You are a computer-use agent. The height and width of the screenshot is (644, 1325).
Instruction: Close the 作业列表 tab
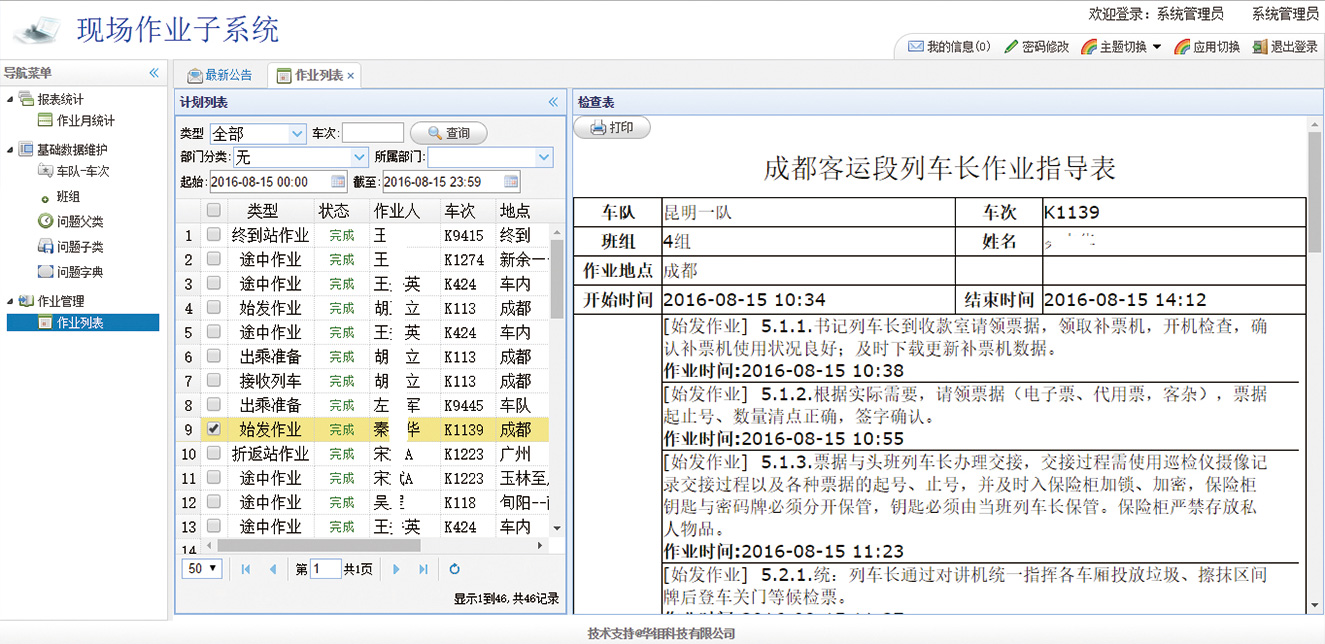pos(351,76)
